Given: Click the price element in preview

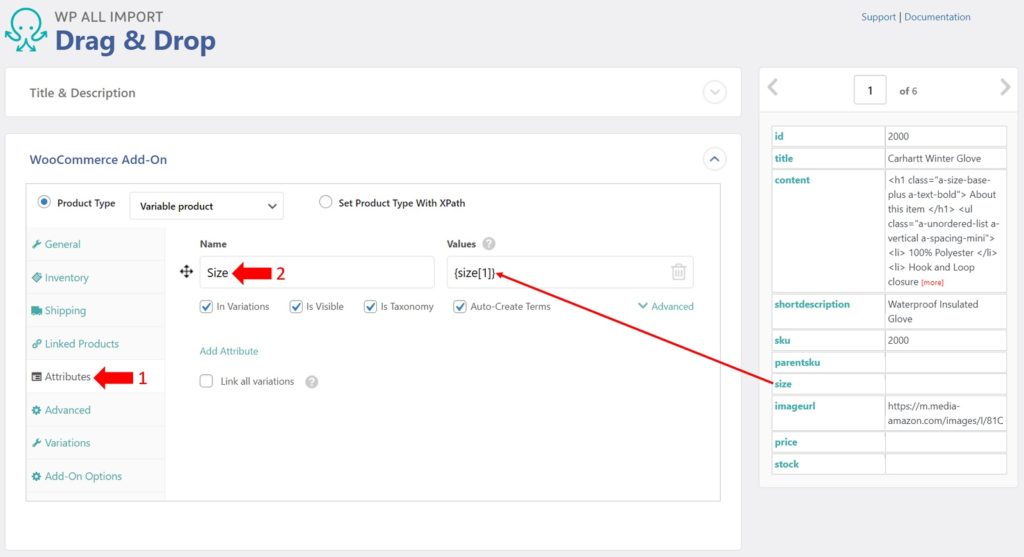Looking at the screenshot, I should pyautogui.click(x=786, y=442).
